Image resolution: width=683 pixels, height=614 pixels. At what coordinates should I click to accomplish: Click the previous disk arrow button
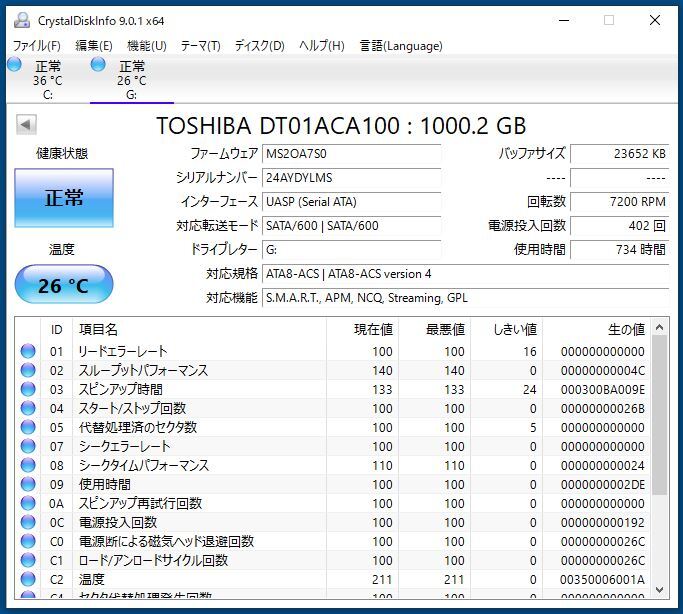click(26, 125)
